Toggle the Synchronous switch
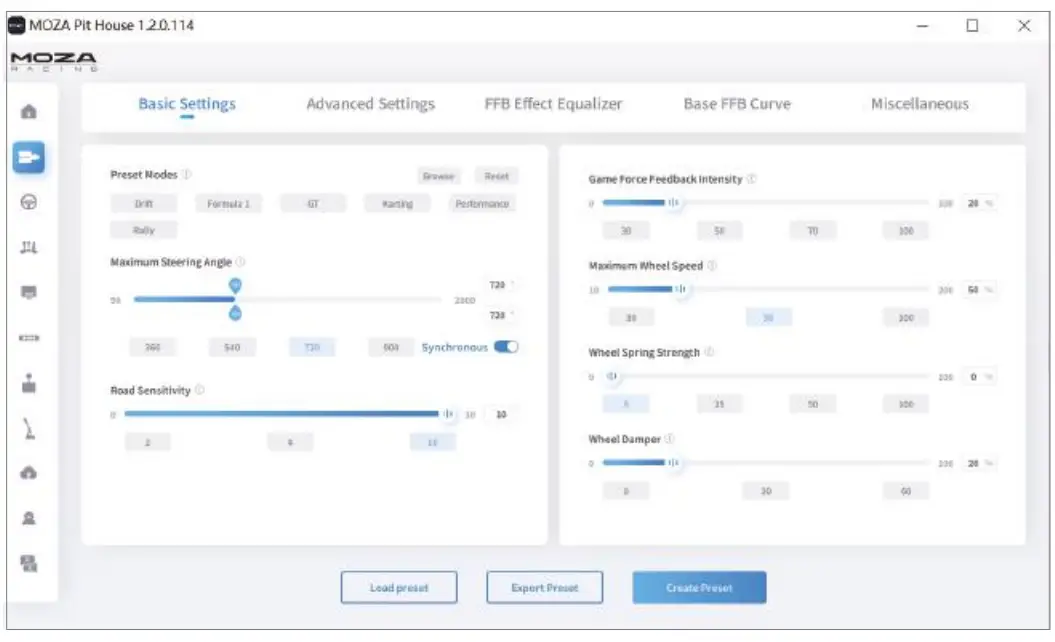Screen dimensions: 1055x642 506,347
